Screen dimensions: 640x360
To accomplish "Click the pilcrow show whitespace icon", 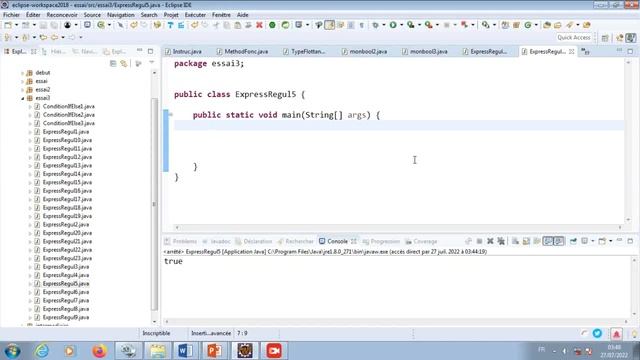I will pyautogui.click(x=362, y=25).
